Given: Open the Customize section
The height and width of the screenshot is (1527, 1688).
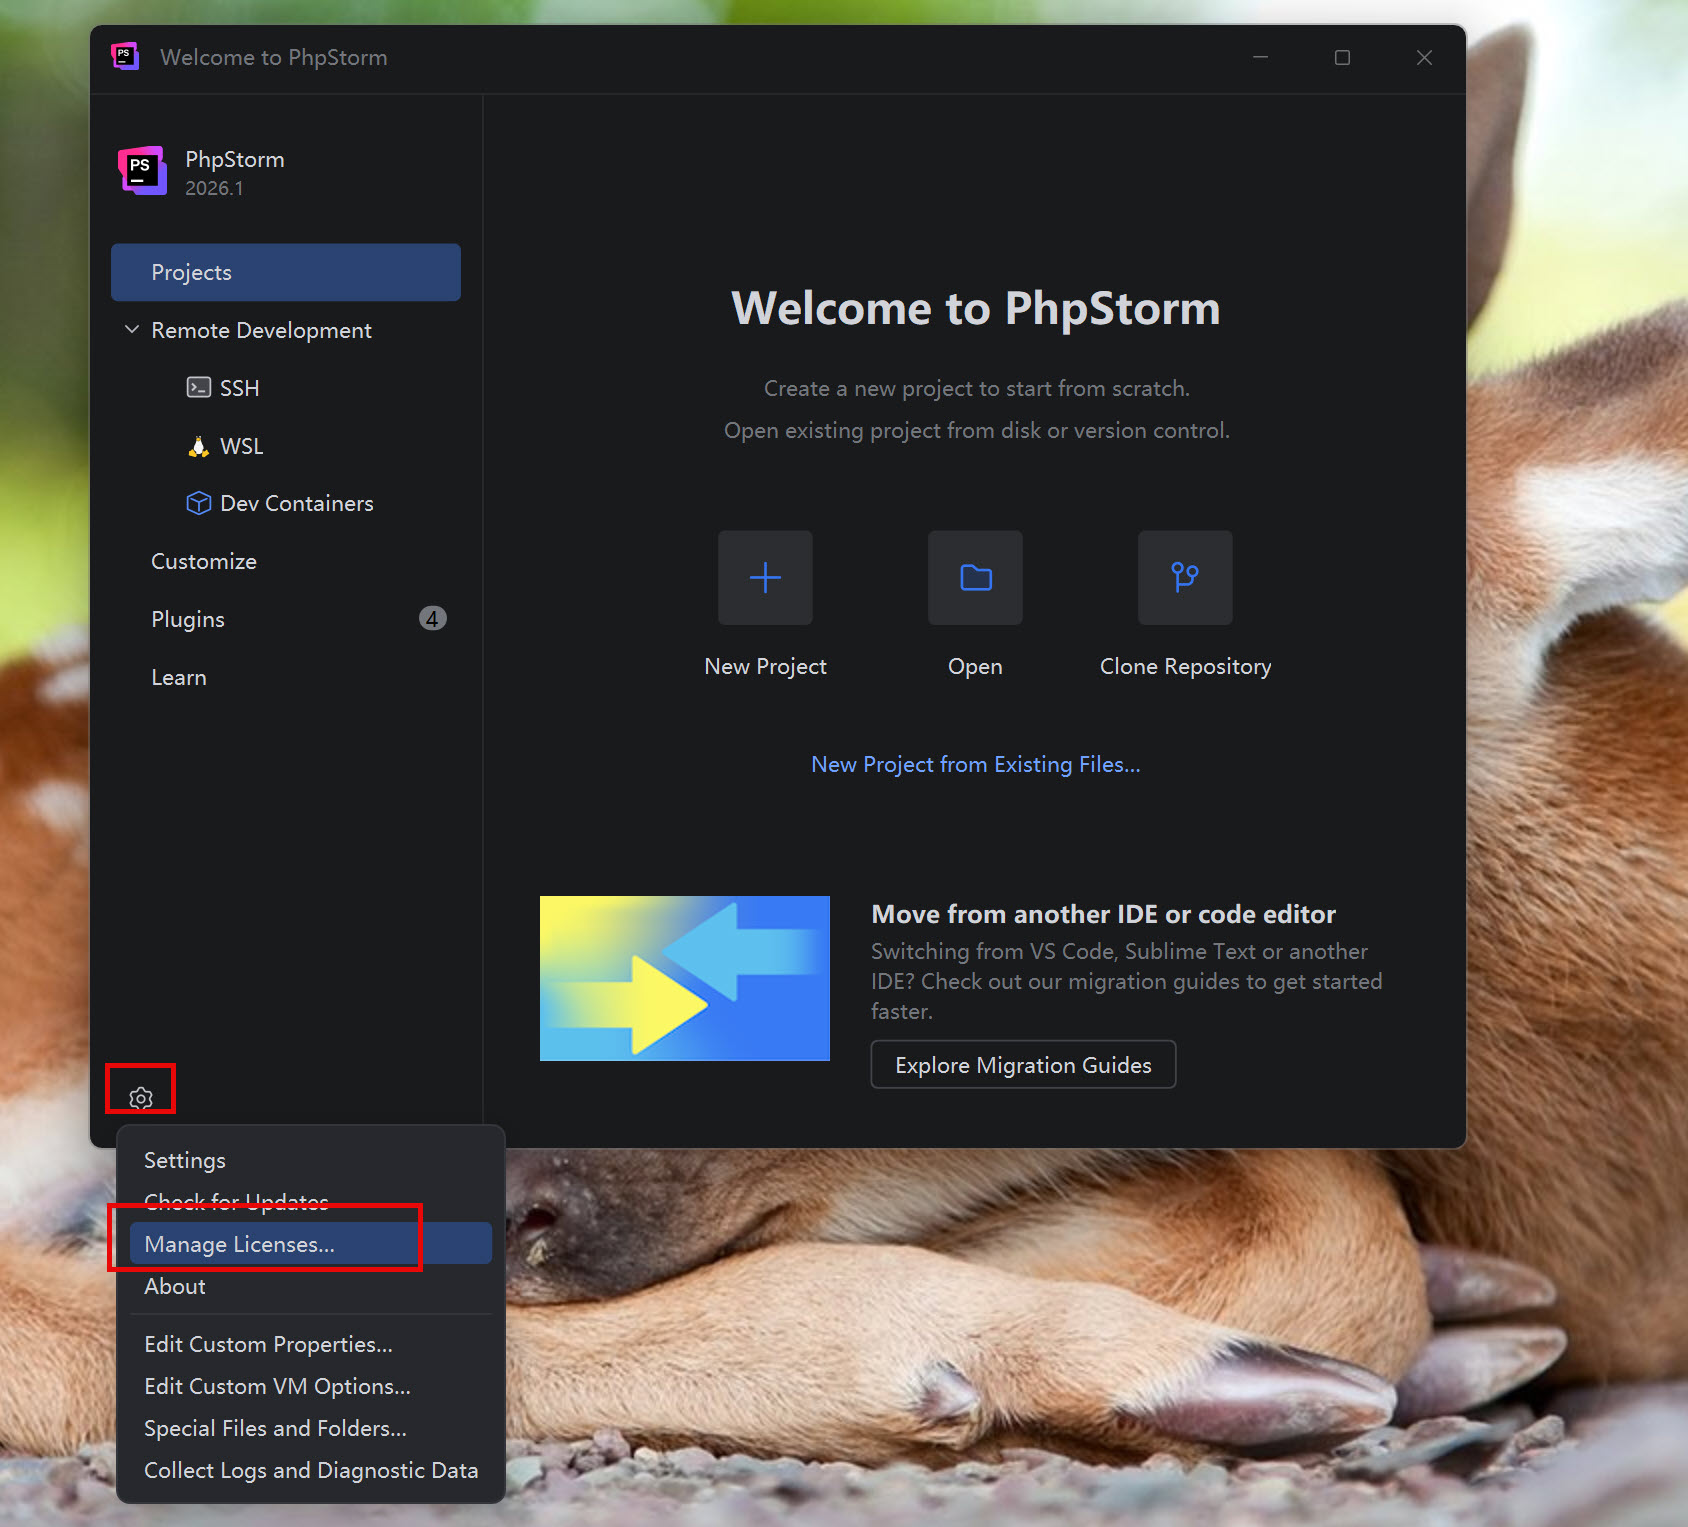Looking at the screenshot, I should 204,561.
